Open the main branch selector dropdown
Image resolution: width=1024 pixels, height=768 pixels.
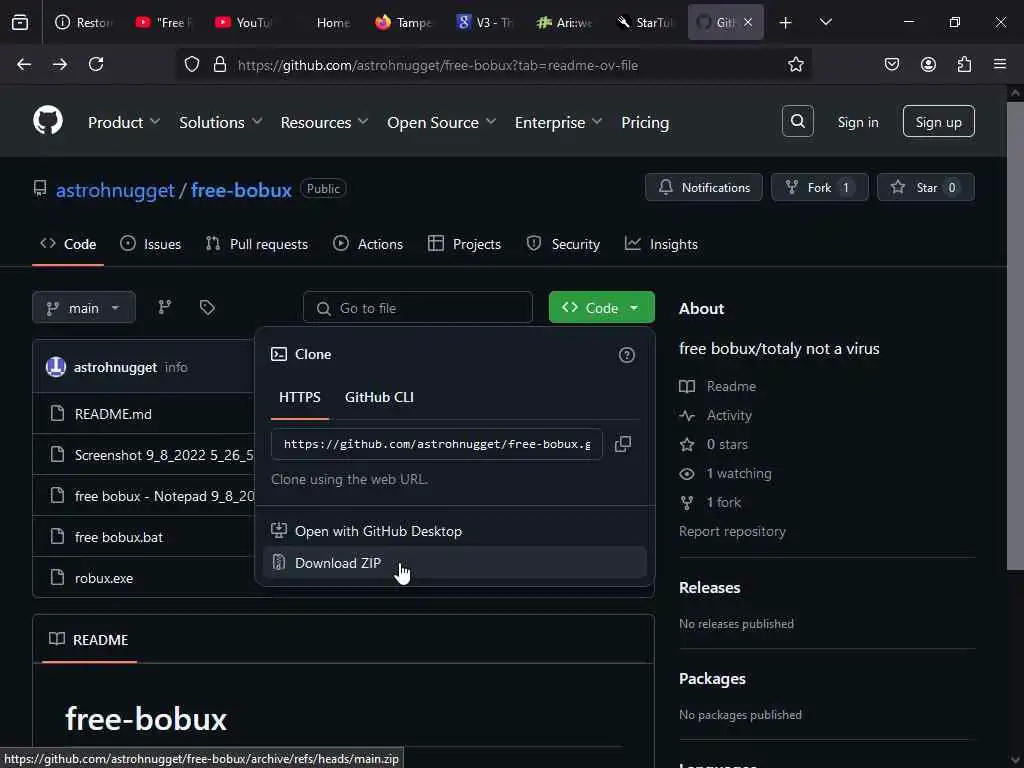click(x=84, y=308)
